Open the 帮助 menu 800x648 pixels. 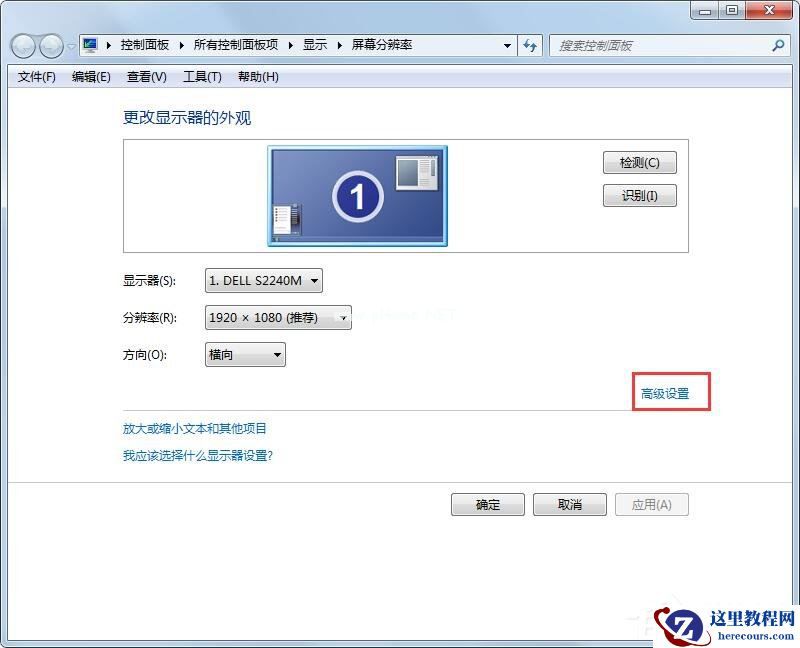pos(258,77)
